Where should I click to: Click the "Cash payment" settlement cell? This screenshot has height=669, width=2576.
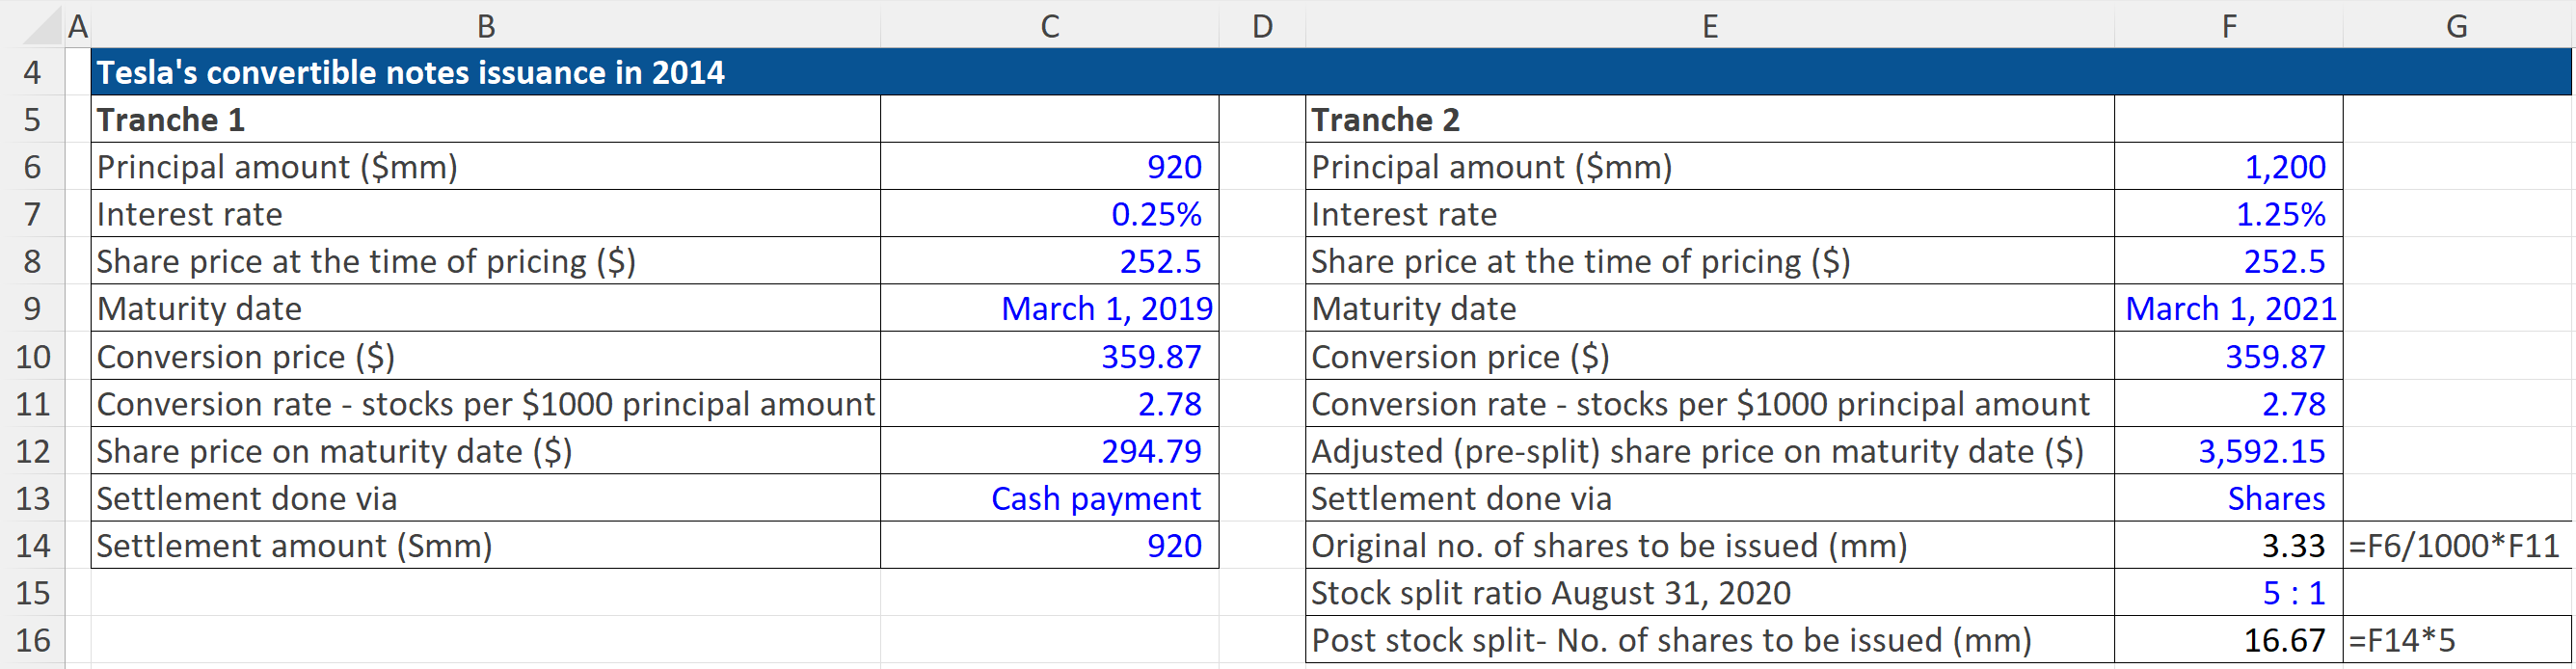[x=1049, y=498]
